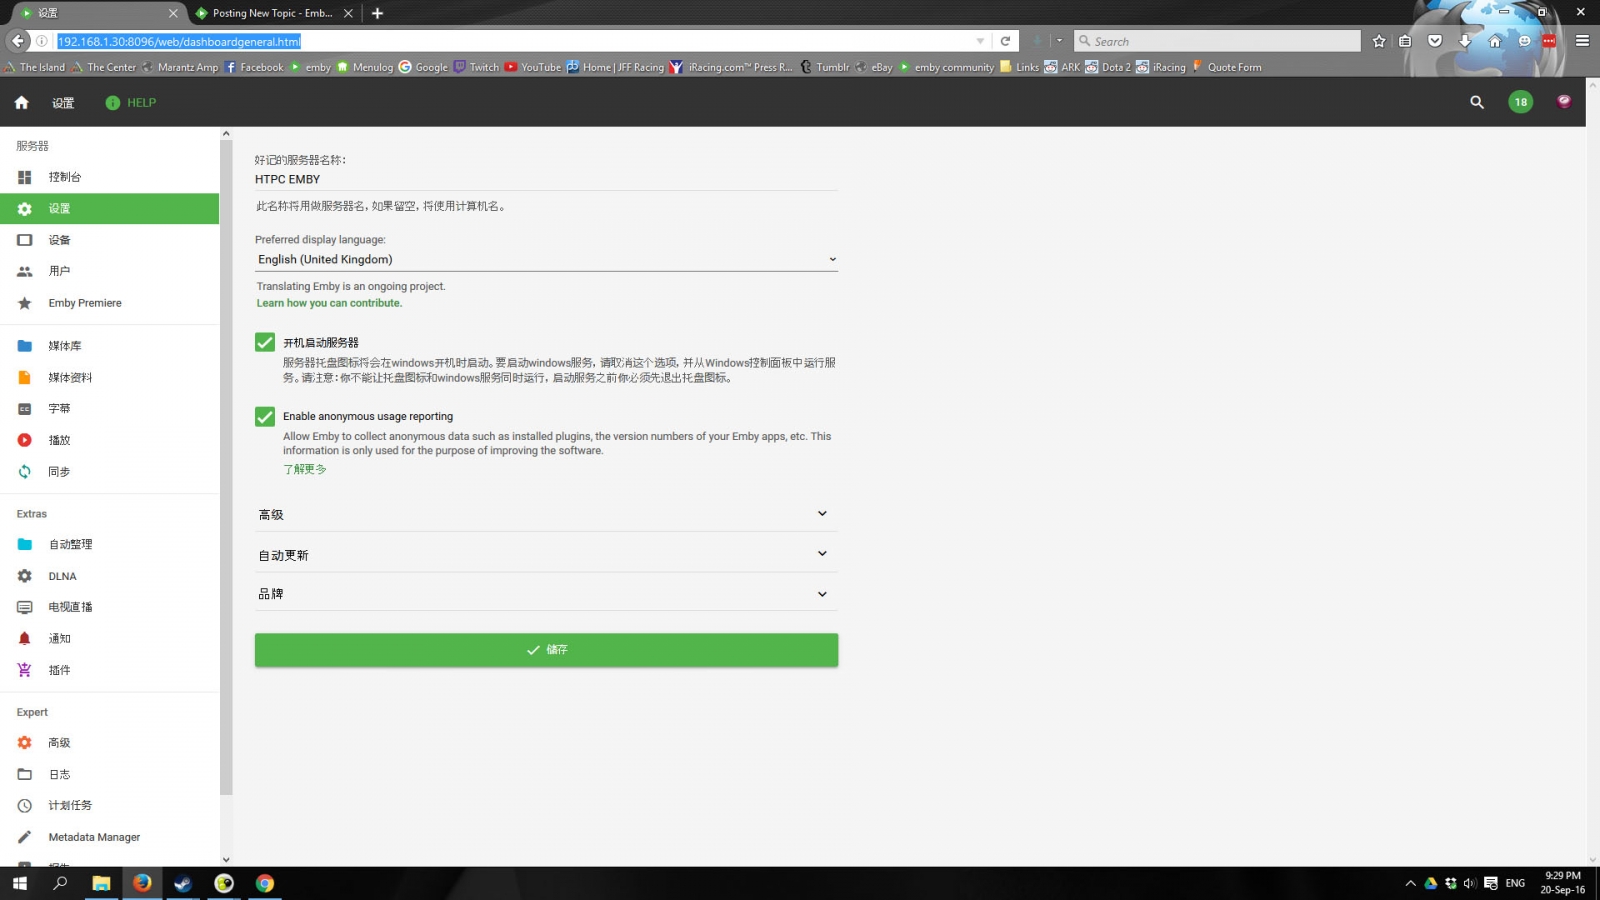Viewport: 1600px width, 900px height.
Task: Open the HELP link in header
Action: pyautogui.click(x=131, y=103)
